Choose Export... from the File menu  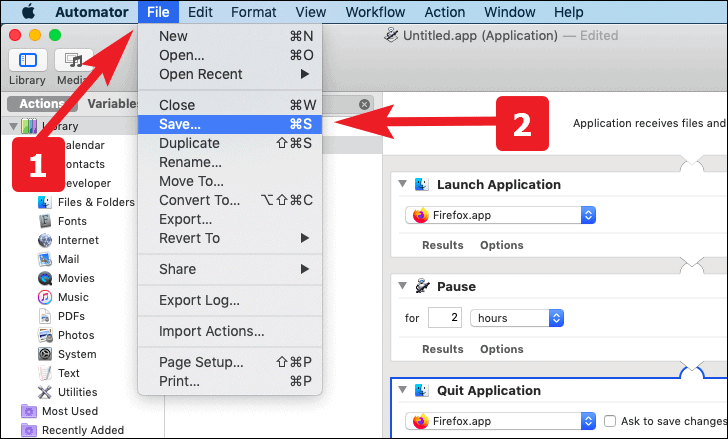(x=230, y=219)
